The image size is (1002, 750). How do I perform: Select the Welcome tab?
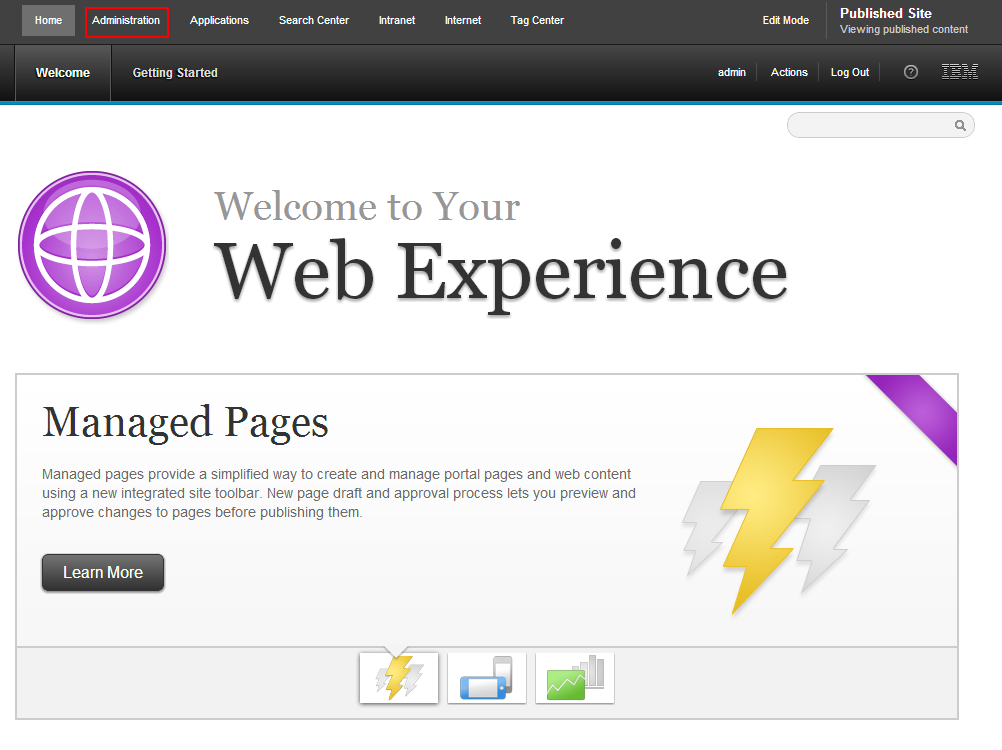(x=63, y=73)
